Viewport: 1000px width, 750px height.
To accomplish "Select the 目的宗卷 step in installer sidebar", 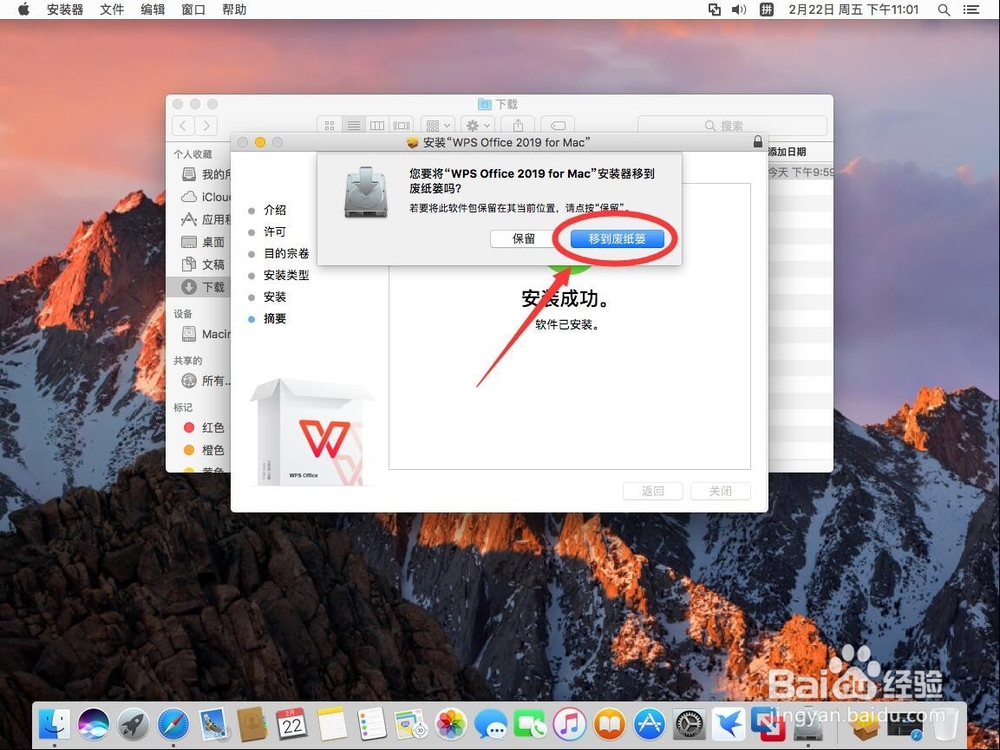I will point(286,253).
